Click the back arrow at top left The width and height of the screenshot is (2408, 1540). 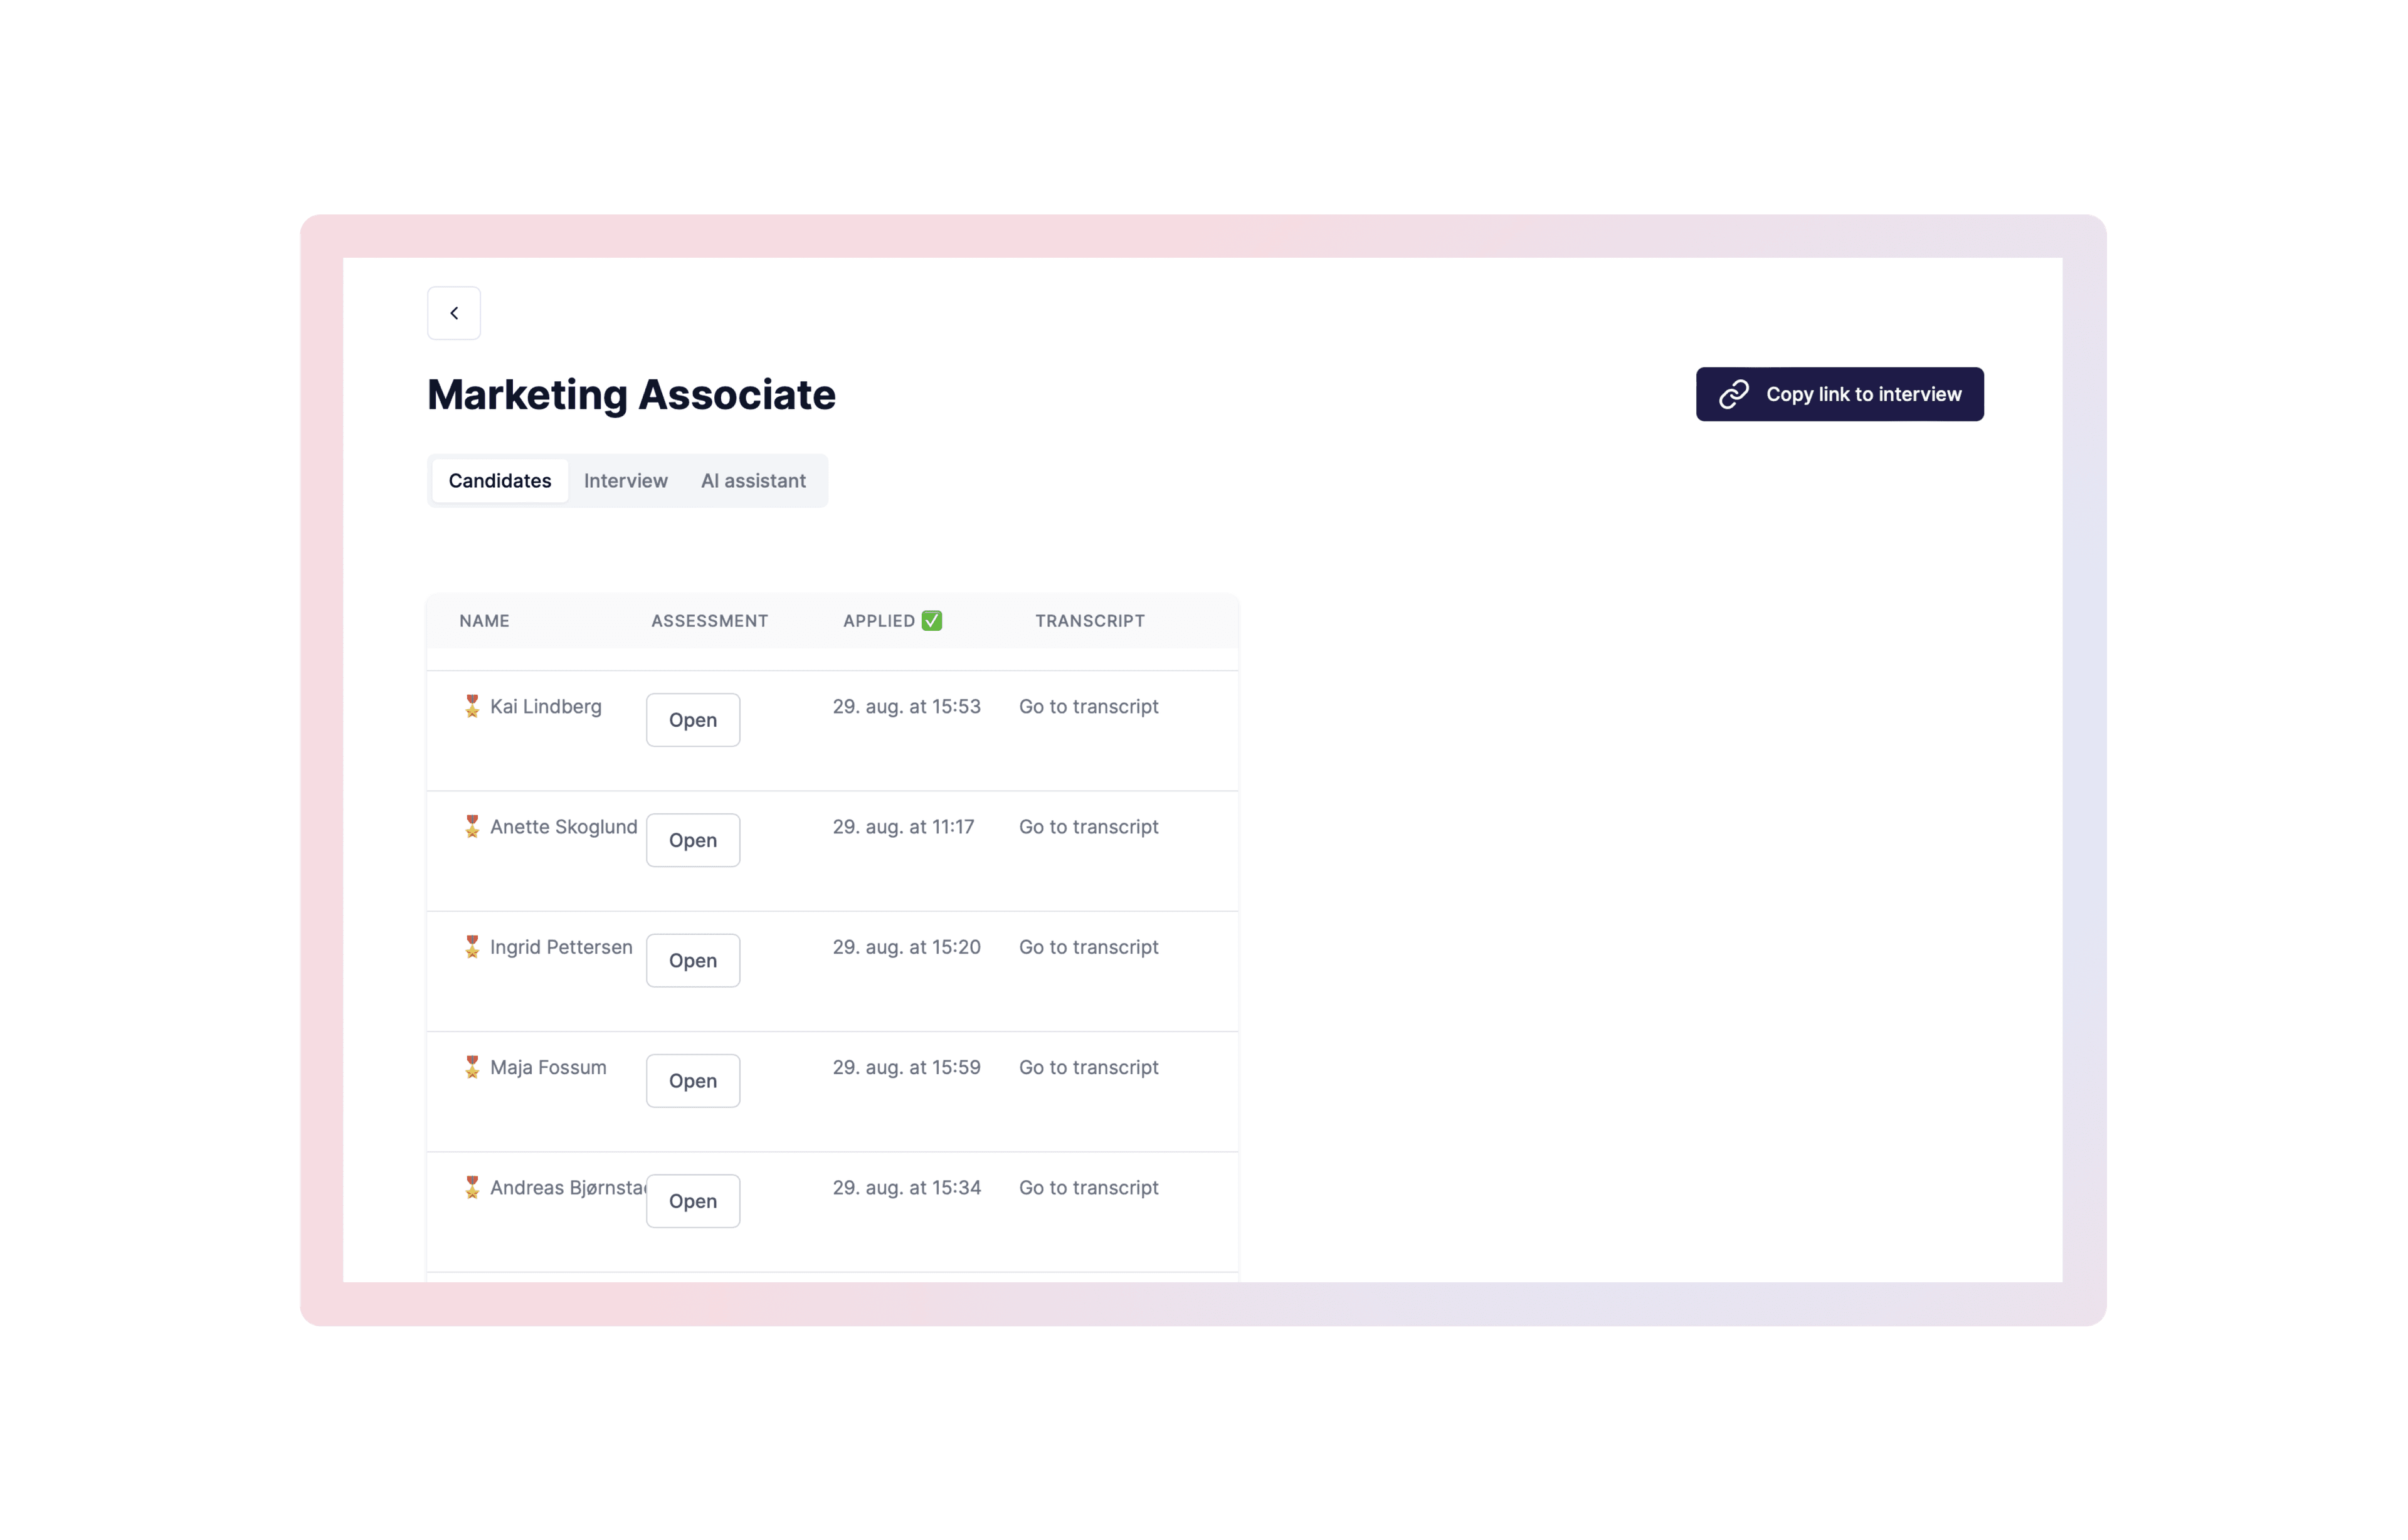click(x=454, y=312)
